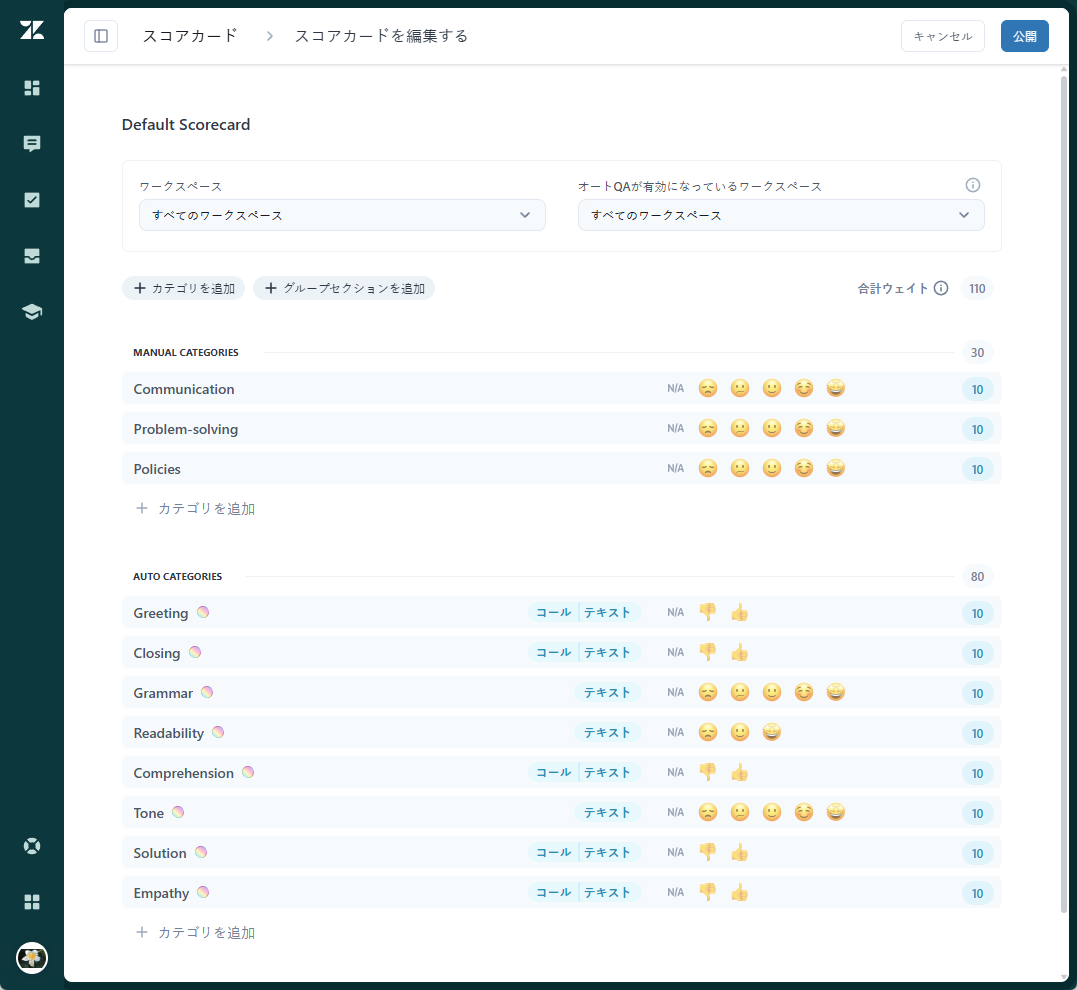Open the inbox tray sidebar icon

pyautogui.click(x=32, y=256)
